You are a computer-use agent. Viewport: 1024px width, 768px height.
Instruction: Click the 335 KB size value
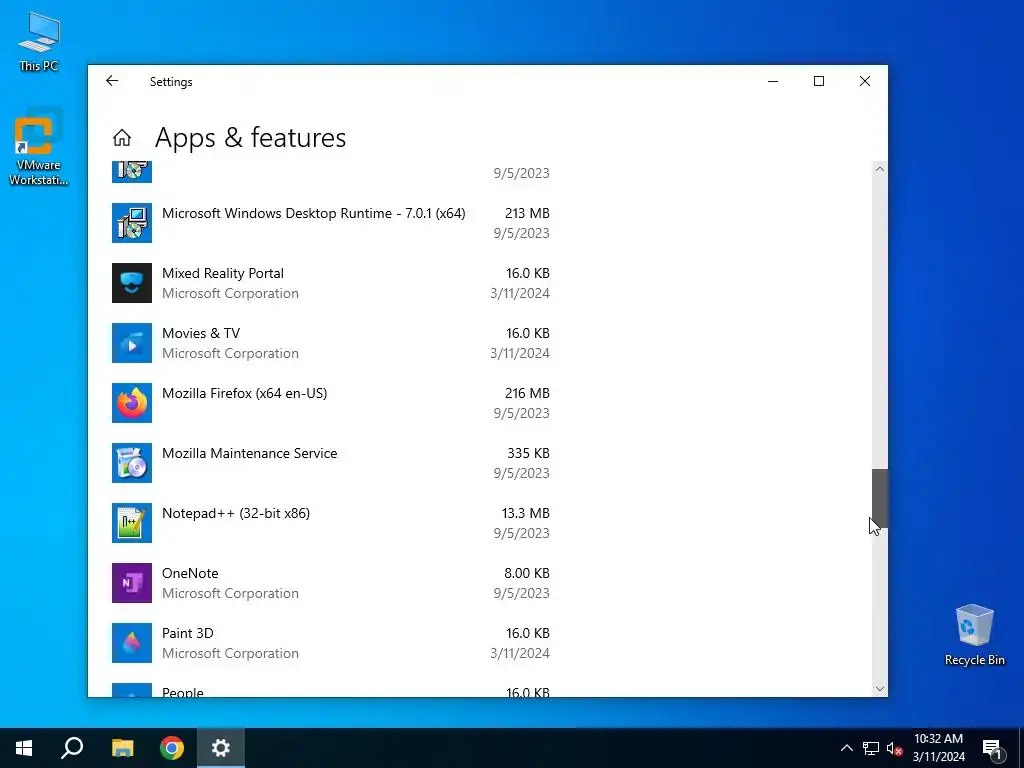coord(528,453)
